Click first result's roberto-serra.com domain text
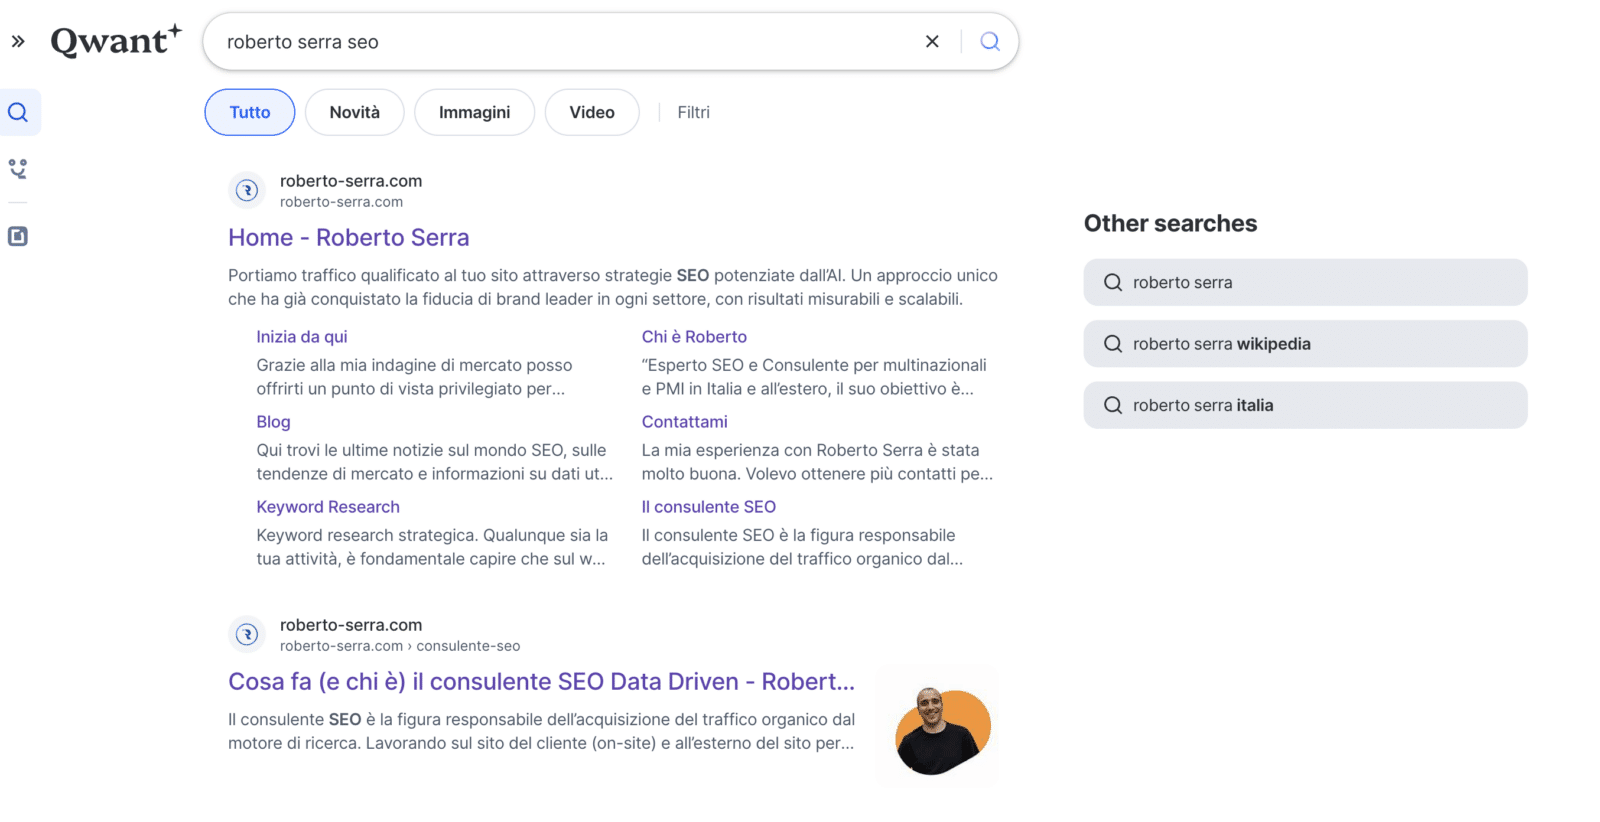Viewport: 1600px width, 822px height. 351,181
